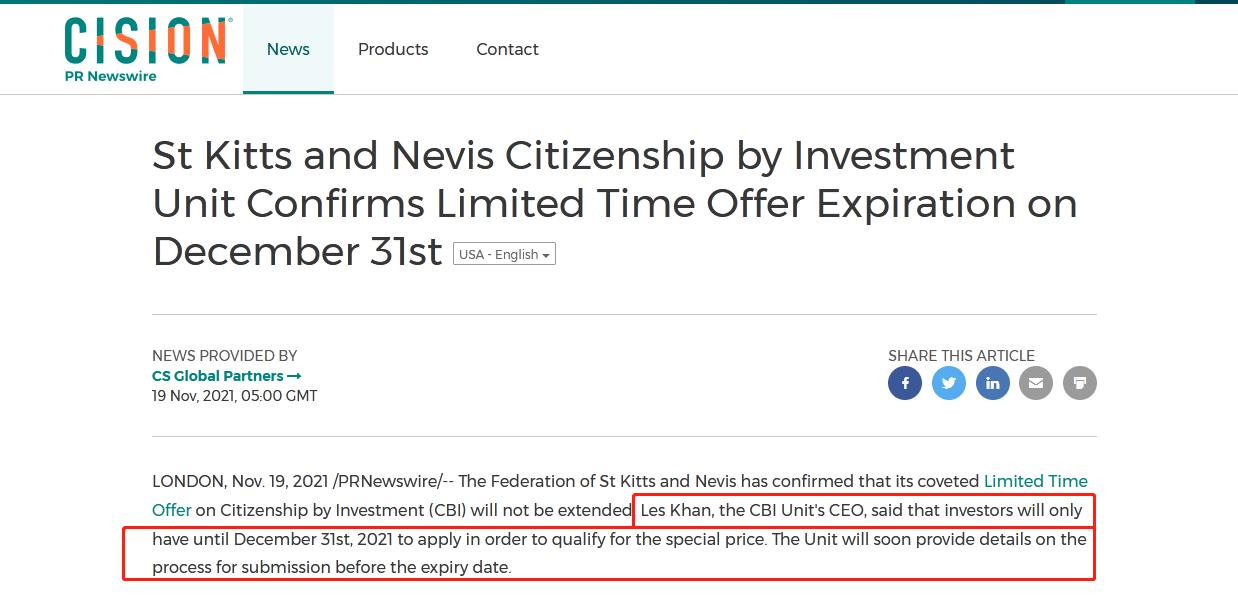Click the 'News provided by' label
The image size is (1238, 606).
click(224, 355)
